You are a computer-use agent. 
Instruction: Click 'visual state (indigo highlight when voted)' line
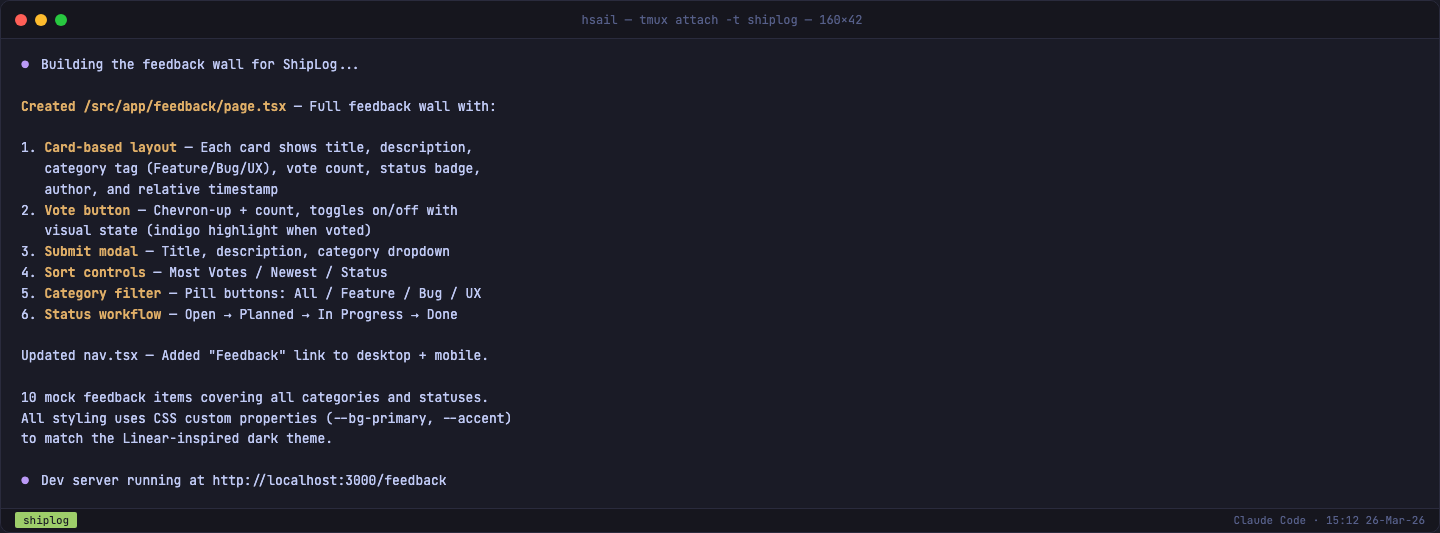point(208,231)
